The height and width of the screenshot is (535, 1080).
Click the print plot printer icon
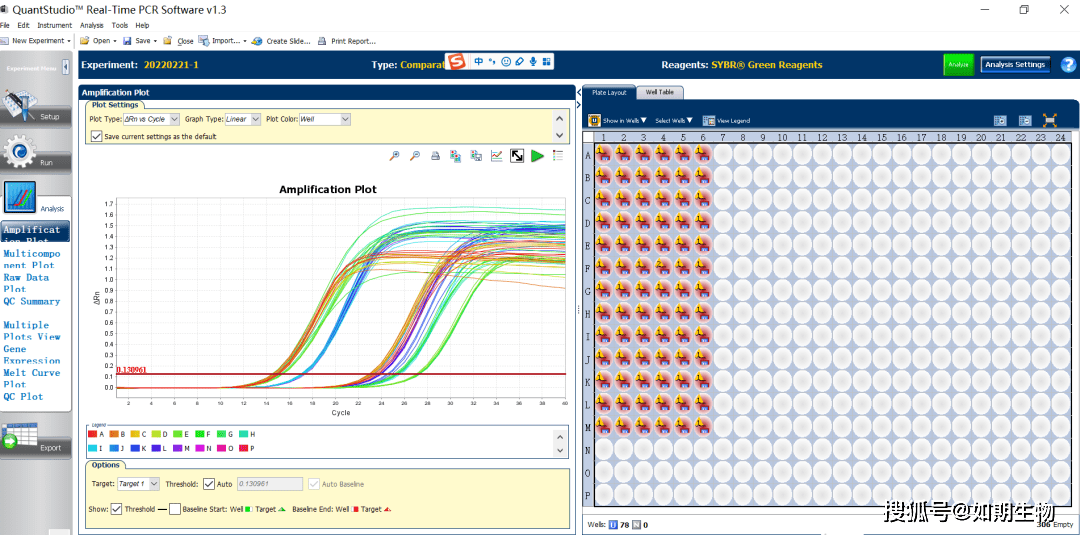[x=435, y=156]
